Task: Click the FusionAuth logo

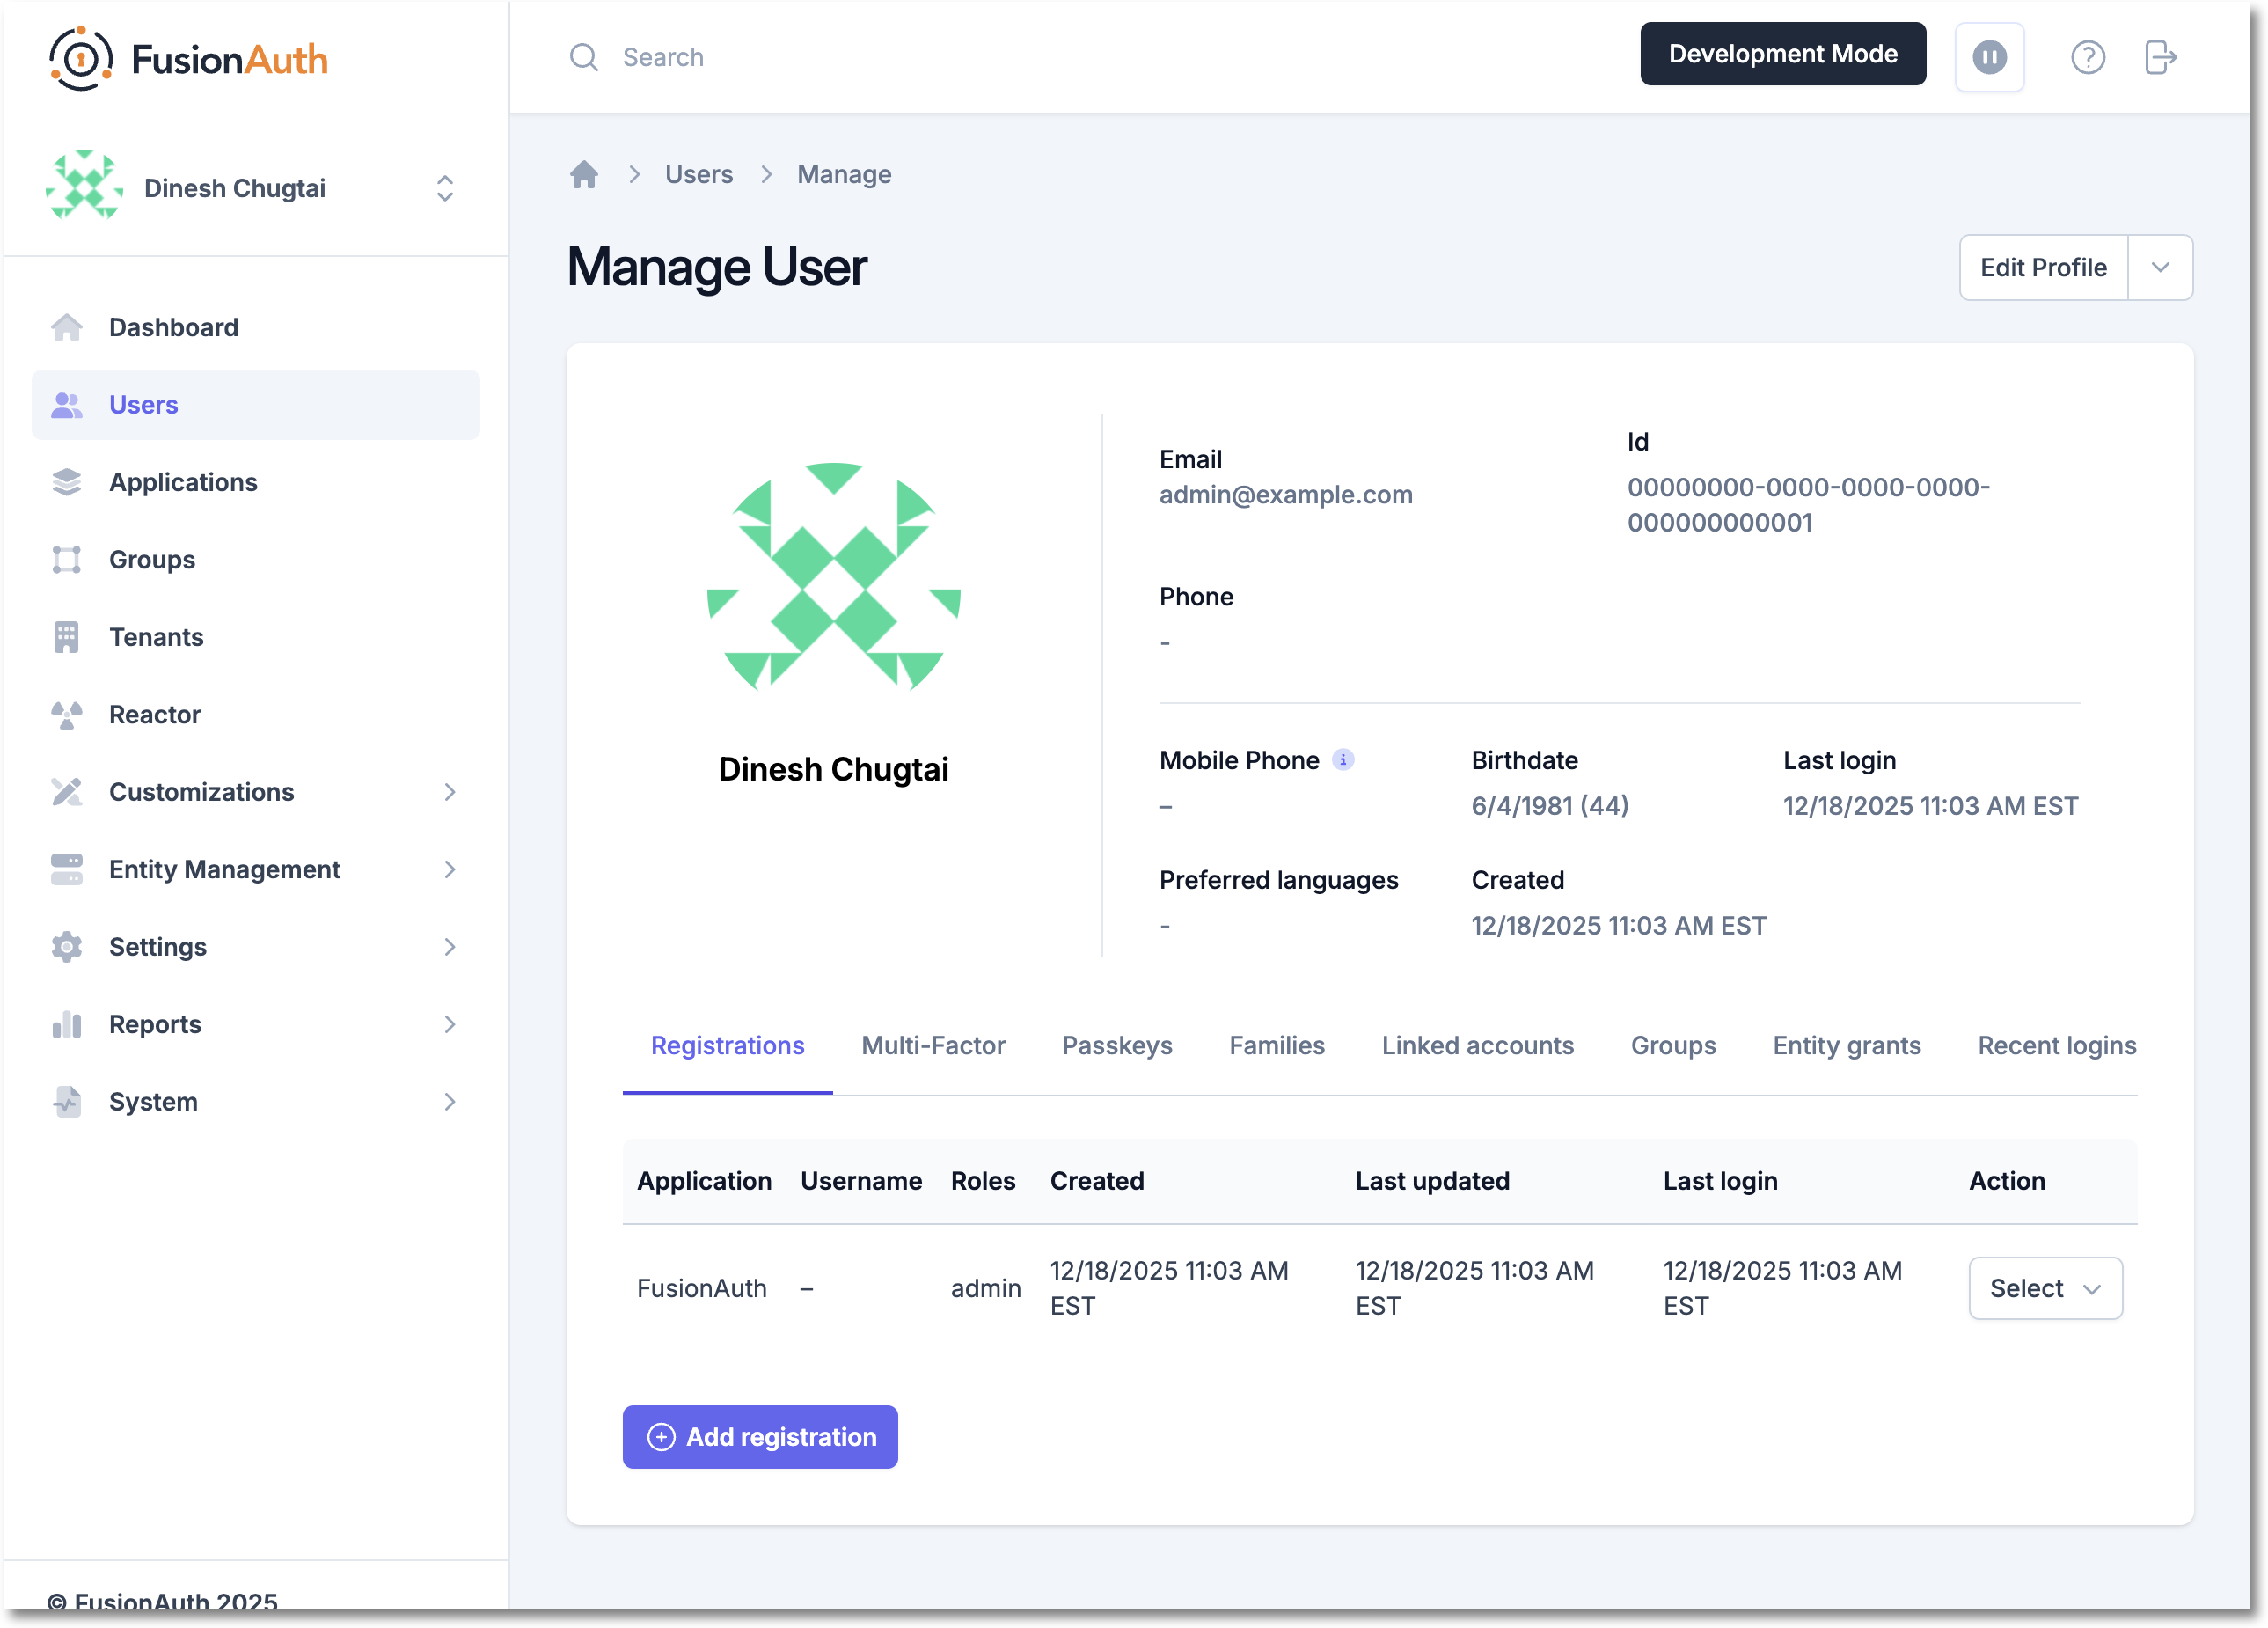Action: (188, 57)
